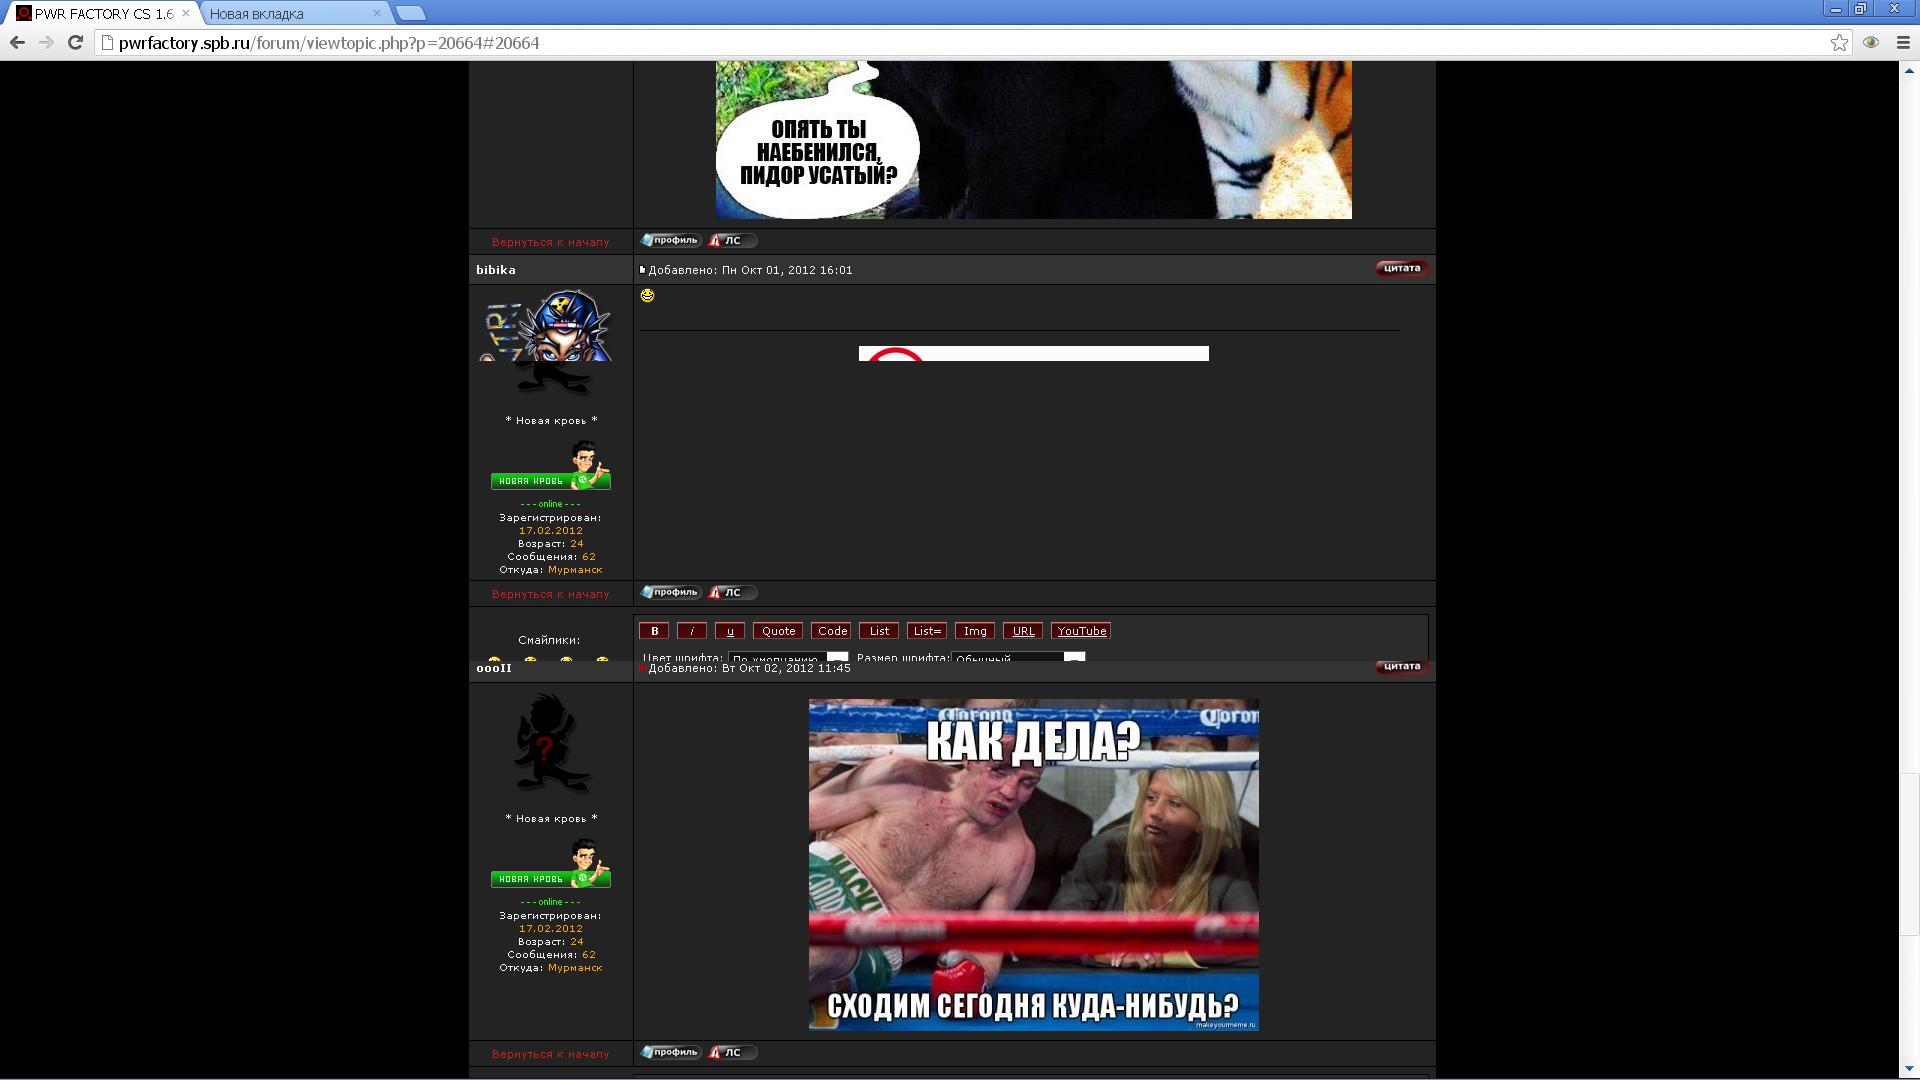
Task: Open the font color dropdown
Action: click(788, 657)
